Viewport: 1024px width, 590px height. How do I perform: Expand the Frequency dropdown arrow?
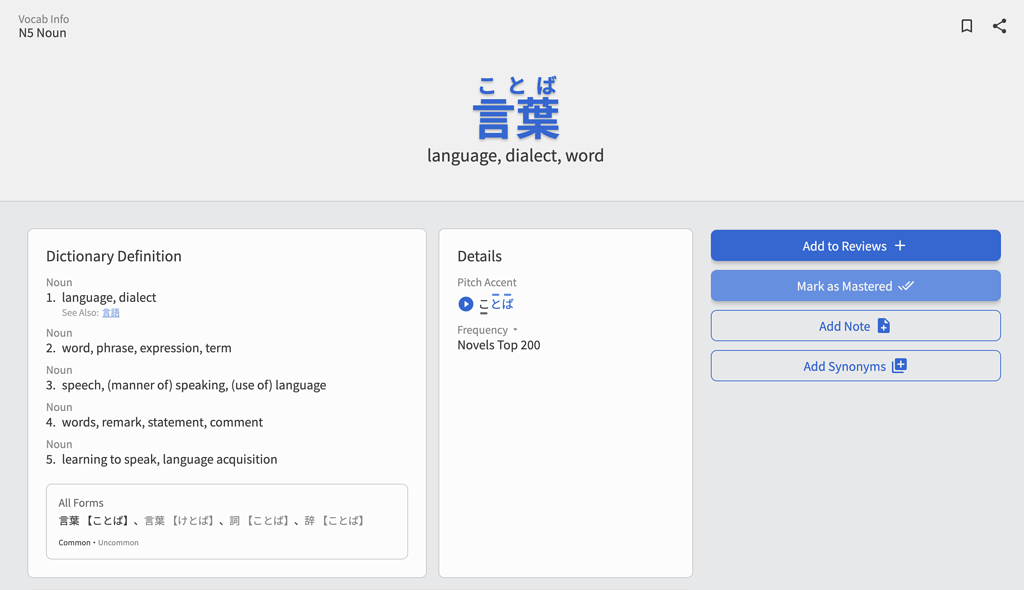click(x=515, y=330)
